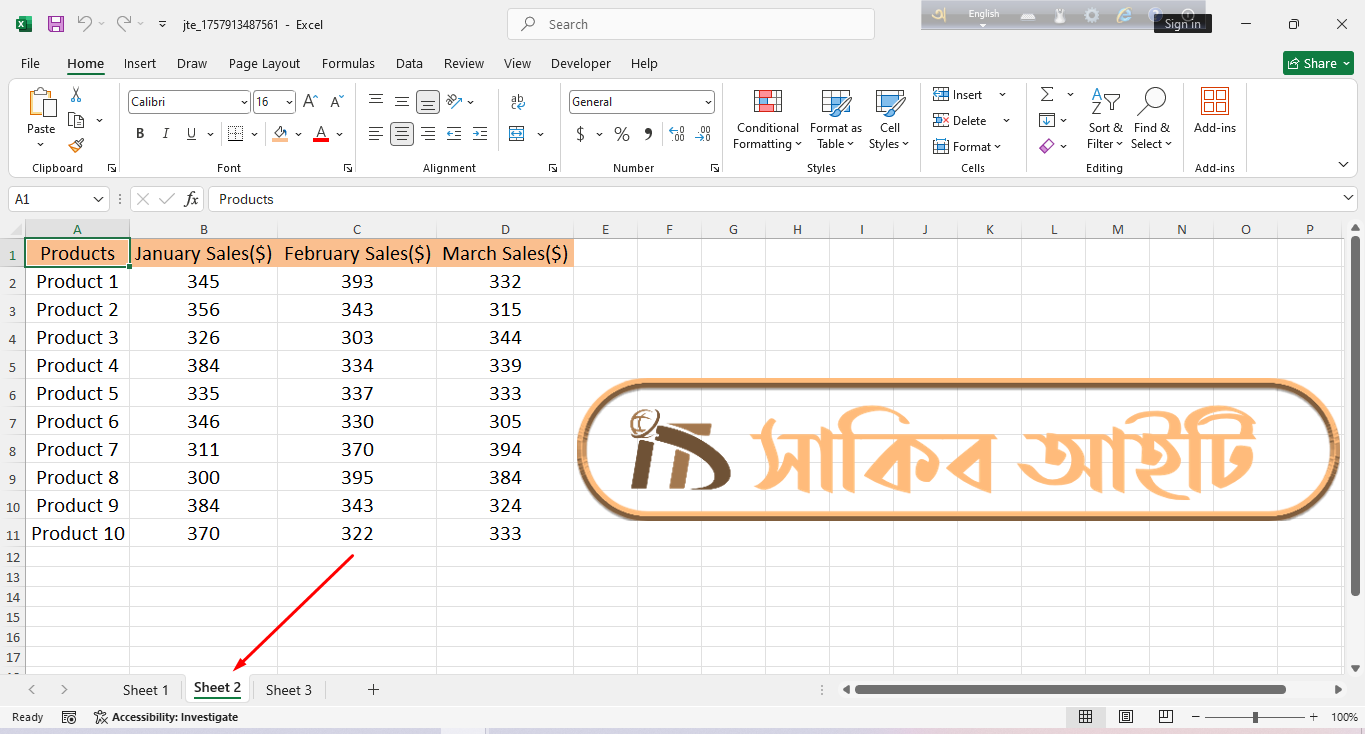This screenshot has height=734, width=1365.
Task: Click the AutoSum sigma icon
Action: point(1047,94)
